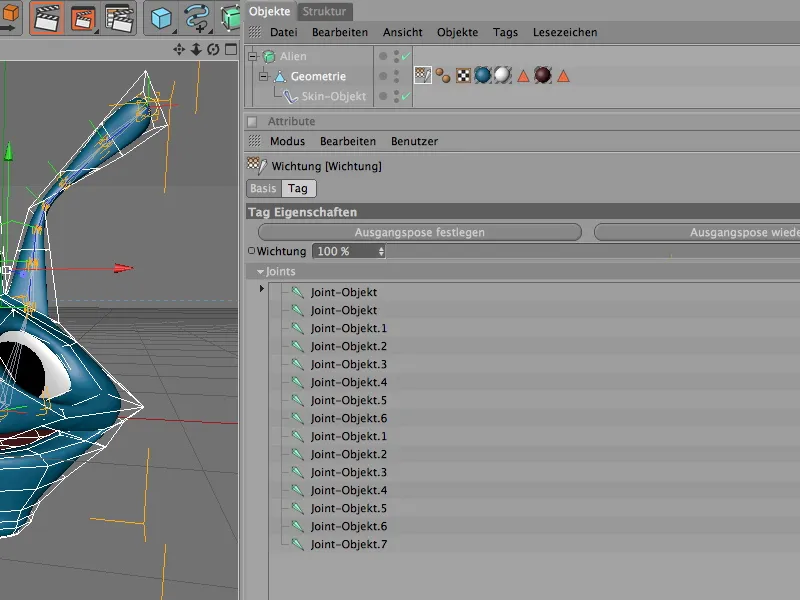
Task: Toggle Geometrie double-dot visibility column
Action: [x=396, y=76]
